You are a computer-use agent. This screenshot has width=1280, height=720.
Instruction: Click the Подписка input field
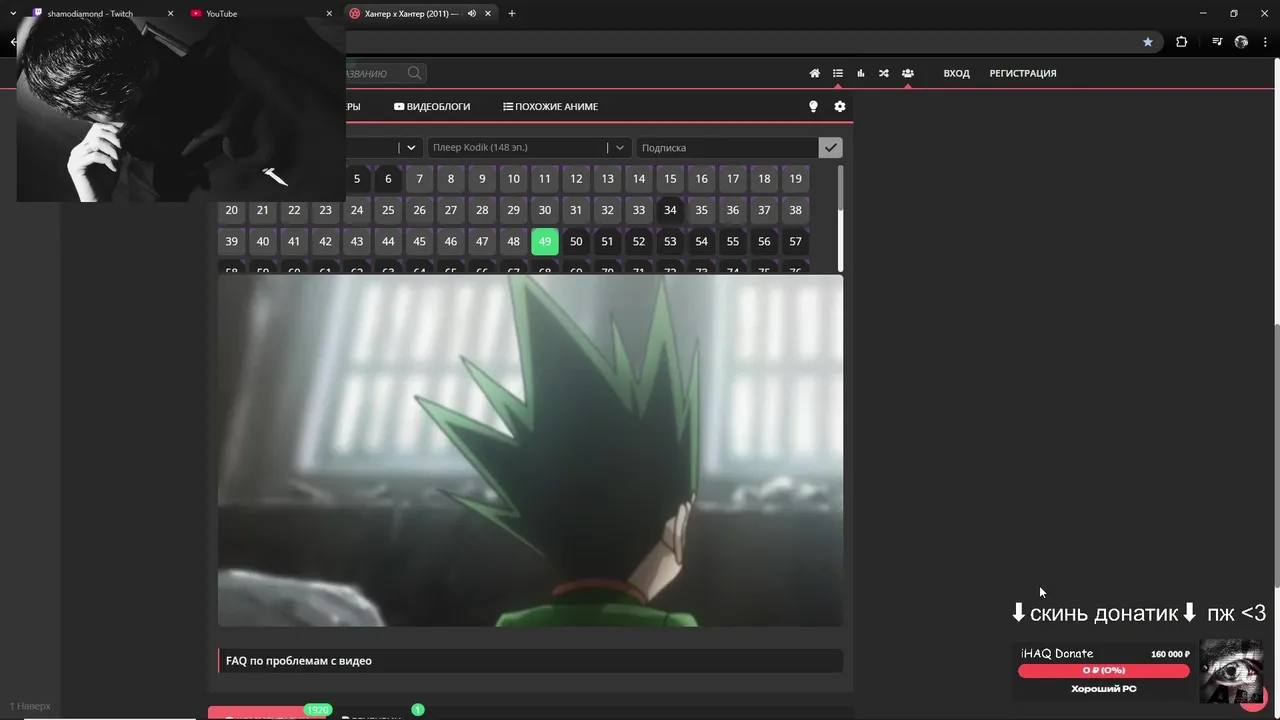pyautogui.click(x=727, y=147)
